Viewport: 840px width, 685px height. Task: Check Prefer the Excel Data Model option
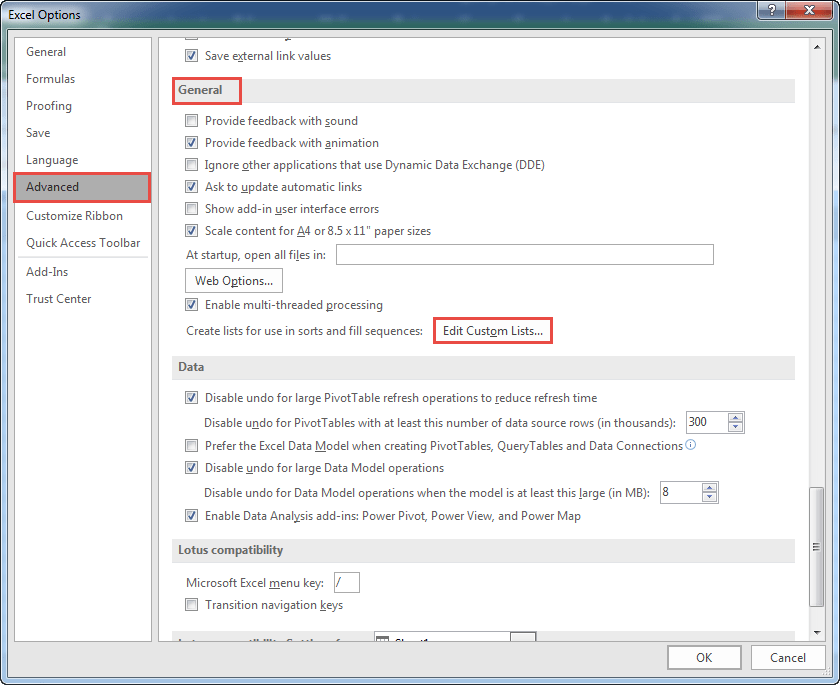point(191,446)
